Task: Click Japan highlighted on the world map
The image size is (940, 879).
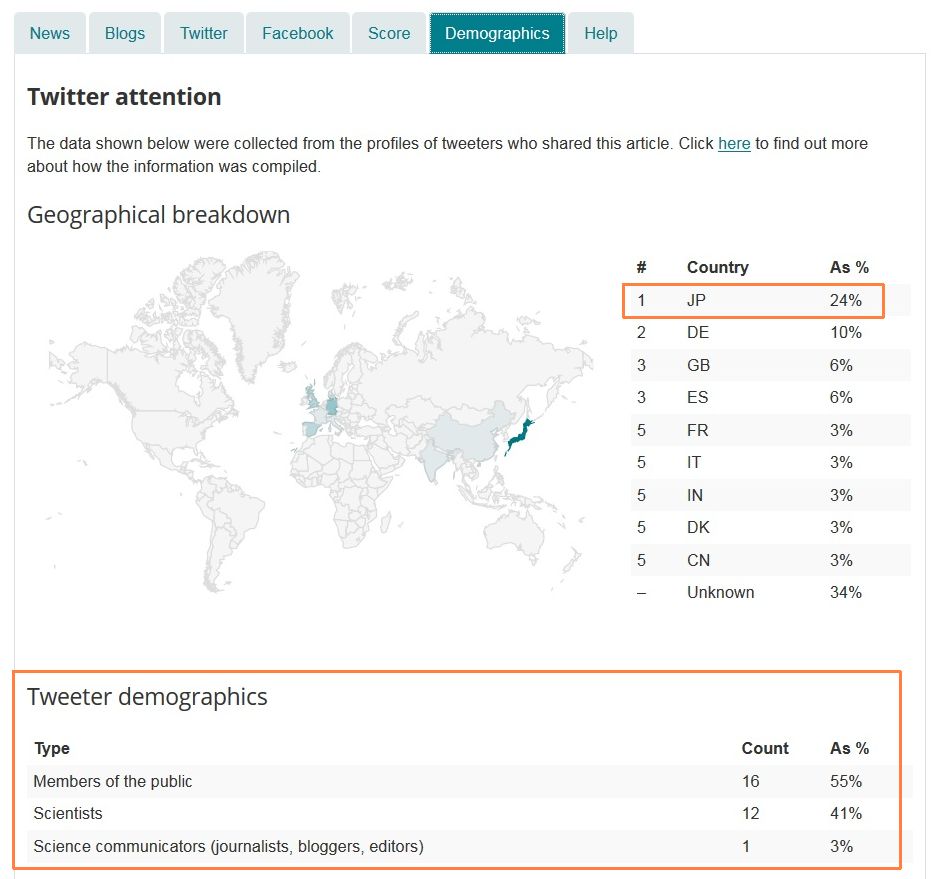Action: [519, 436]
